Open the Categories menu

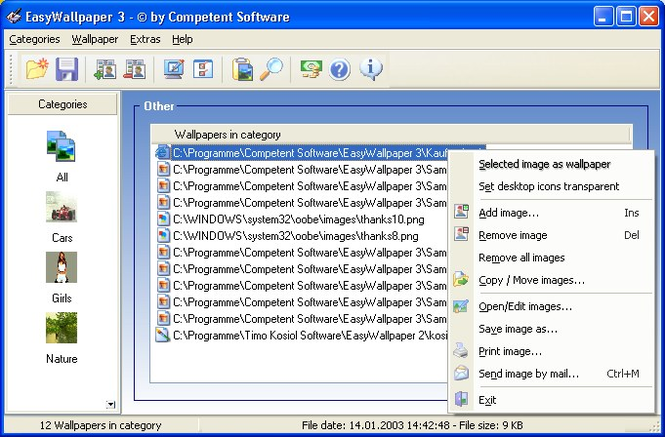[34, 39]
